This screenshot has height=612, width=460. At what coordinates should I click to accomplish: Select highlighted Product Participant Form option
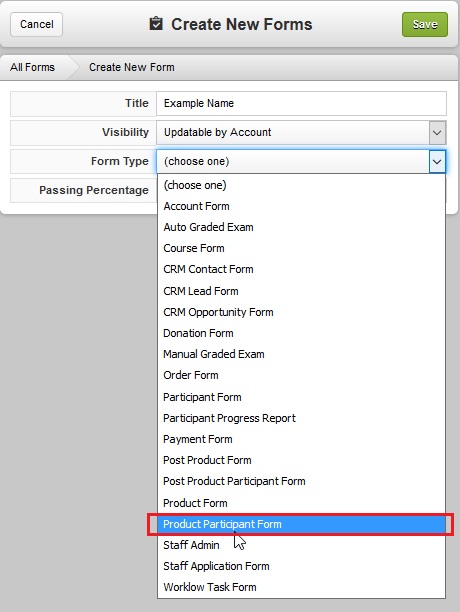pyautogui.click(x=301, y=524)
